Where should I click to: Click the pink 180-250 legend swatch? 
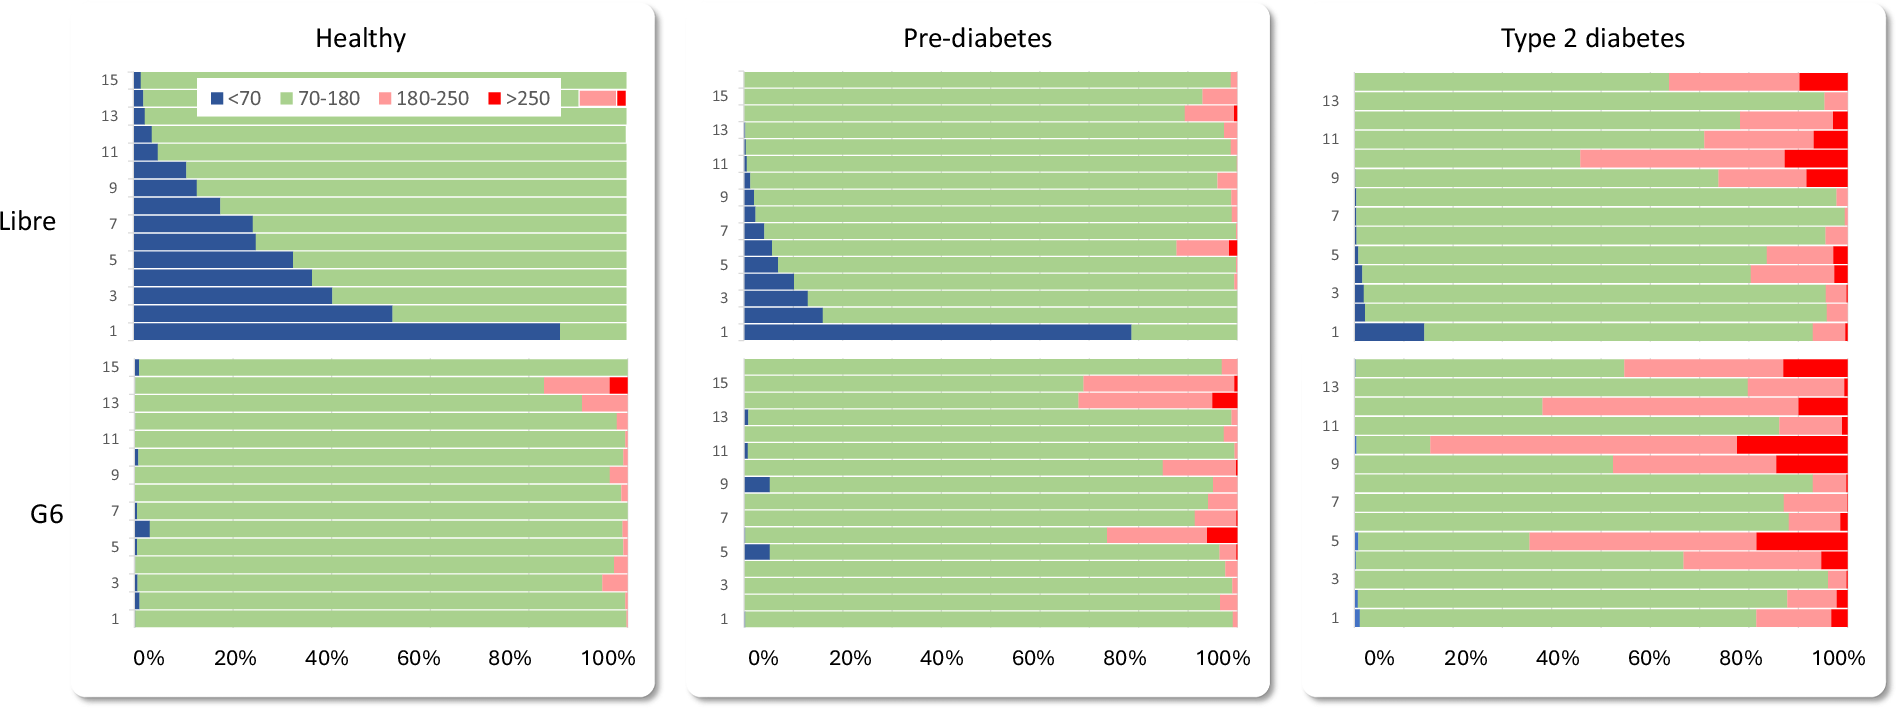[385, 99]
